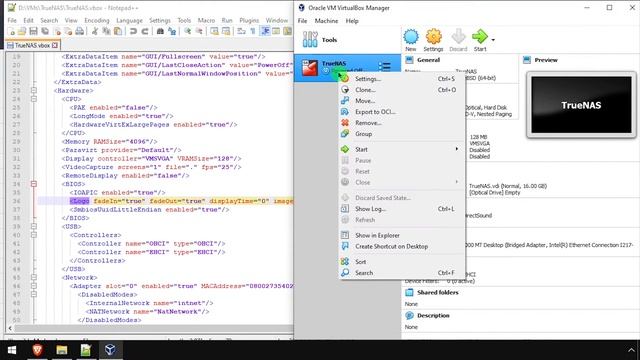Image resolution: width=640 pixels, height=360 pixels.
Task: Click the Find binoculars icon in Notepad++
Action: coord(160,31)
